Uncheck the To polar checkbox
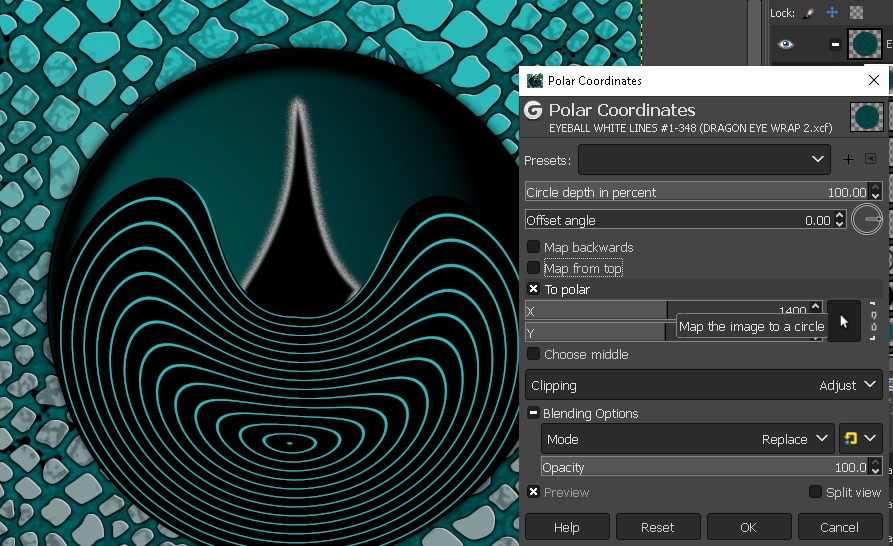 [533, 289]
